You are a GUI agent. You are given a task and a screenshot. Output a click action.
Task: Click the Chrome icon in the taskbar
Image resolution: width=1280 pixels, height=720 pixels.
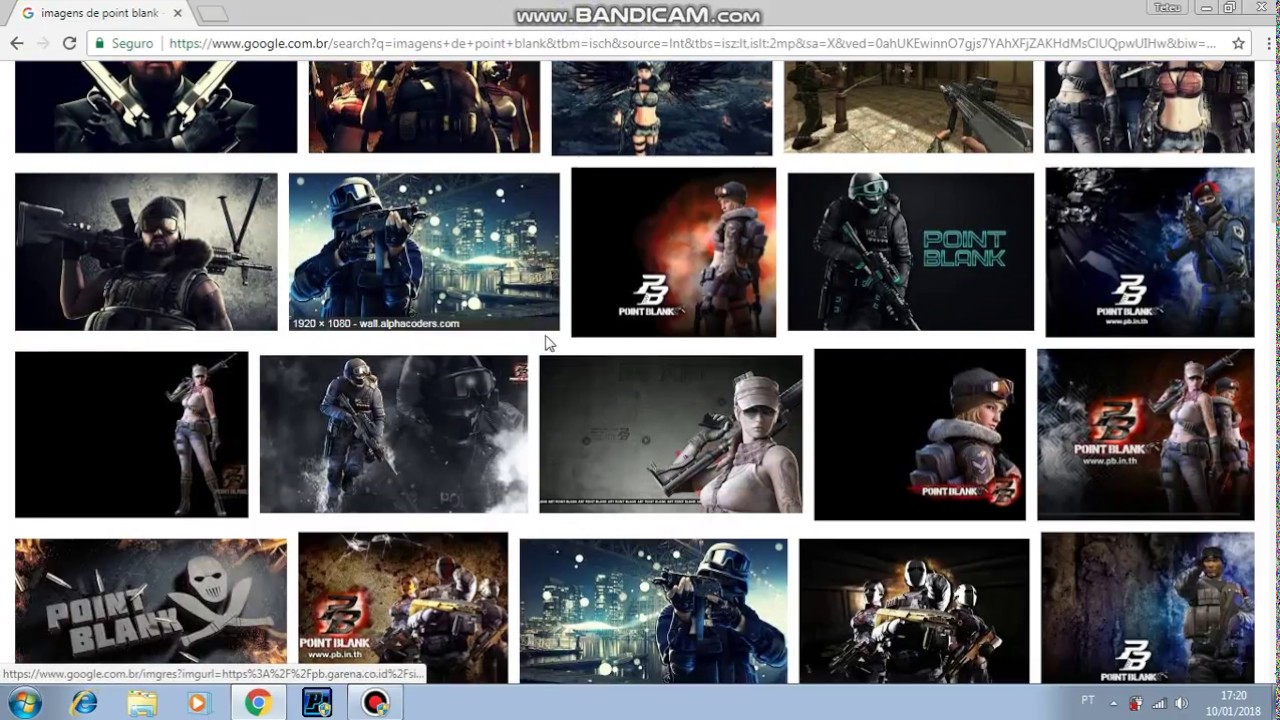point(258,703)
